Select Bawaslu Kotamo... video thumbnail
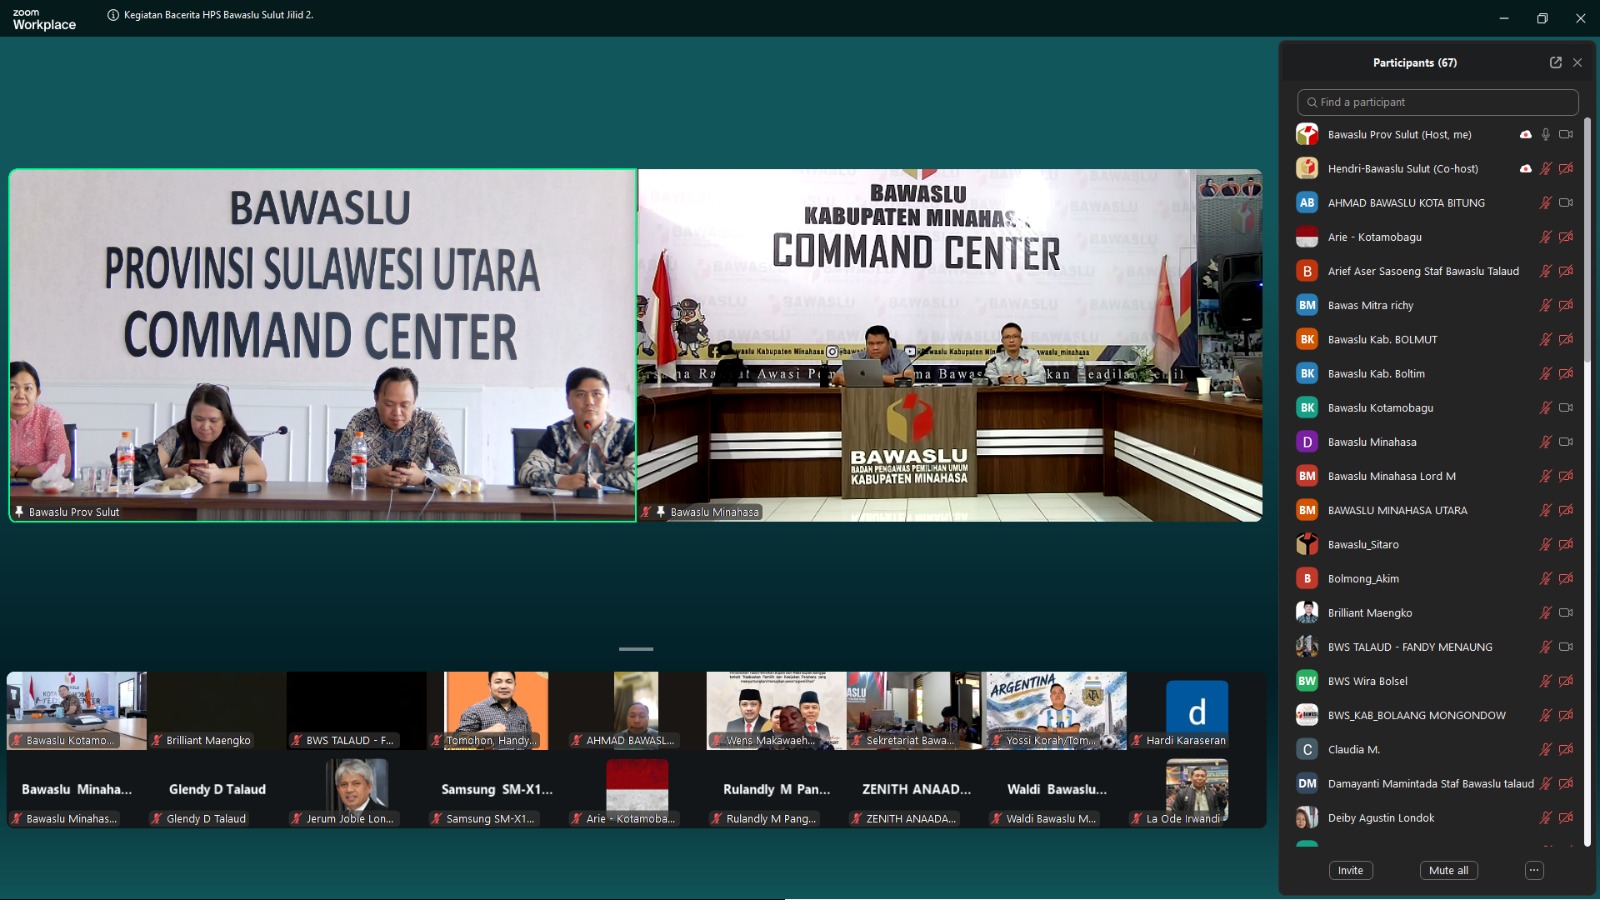Screen dimensions: 1600x900 [x=77, y=710]
